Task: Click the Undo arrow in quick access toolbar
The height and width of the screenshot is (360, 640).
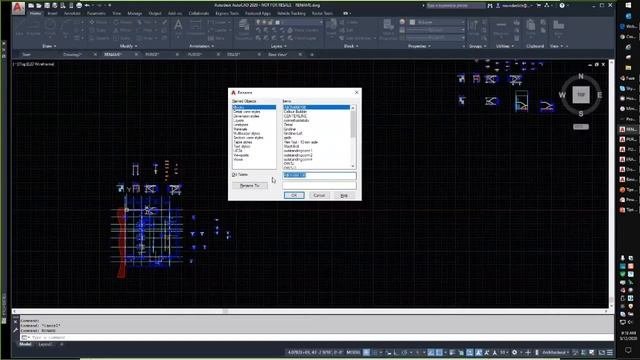Action: (x=87, y=5)
